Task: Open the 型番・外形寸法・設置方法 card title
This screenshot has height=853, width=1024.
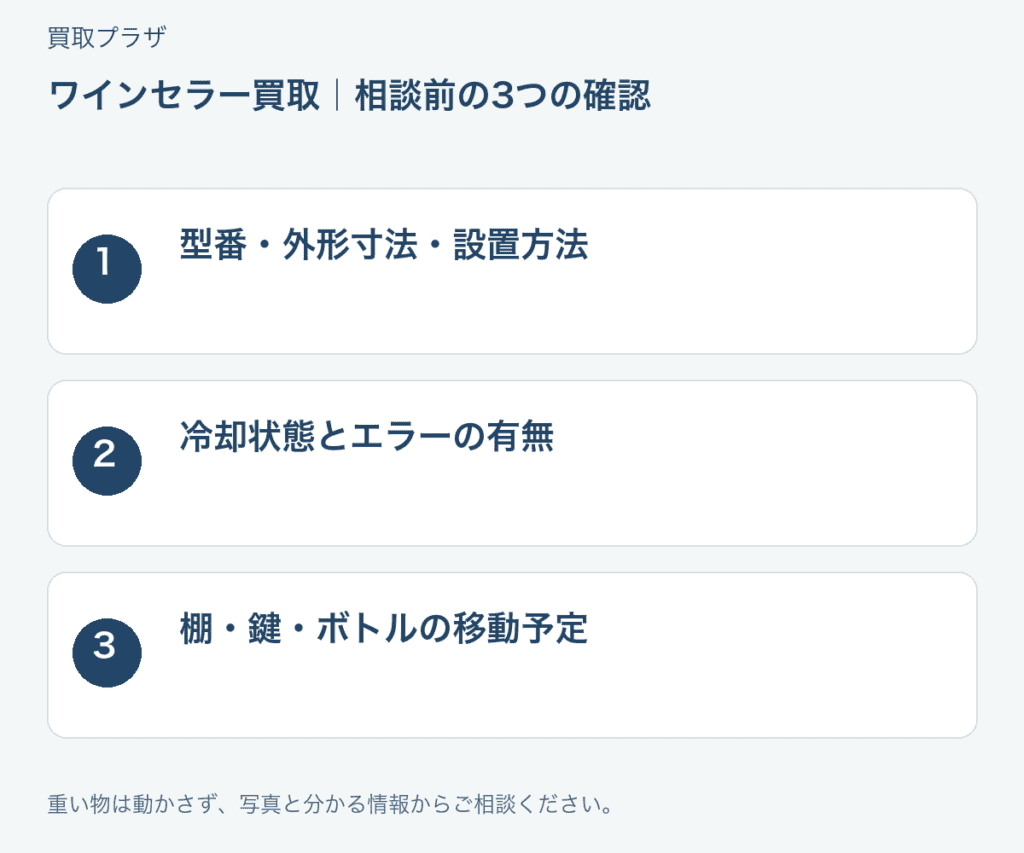Action: point(384,245)
